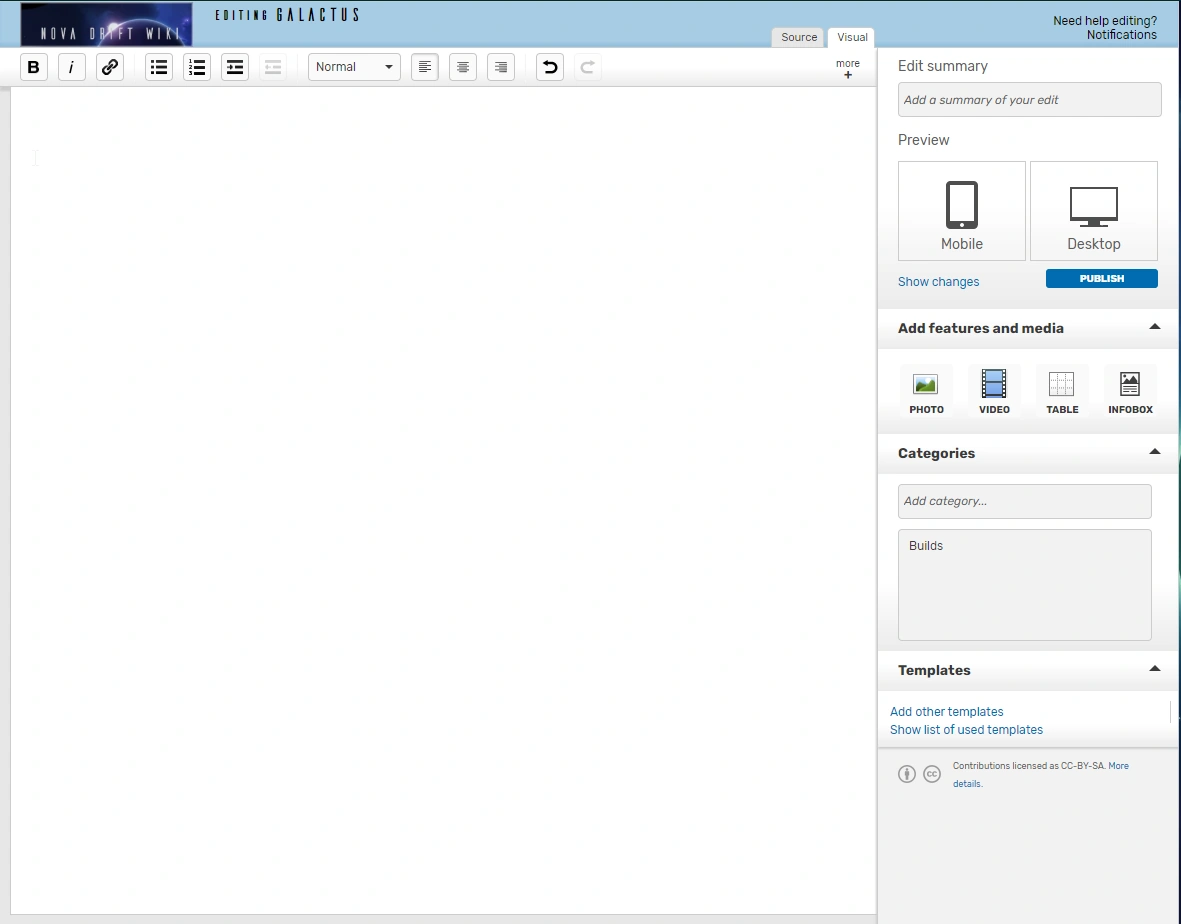Open Notifications

[1121, 35]
